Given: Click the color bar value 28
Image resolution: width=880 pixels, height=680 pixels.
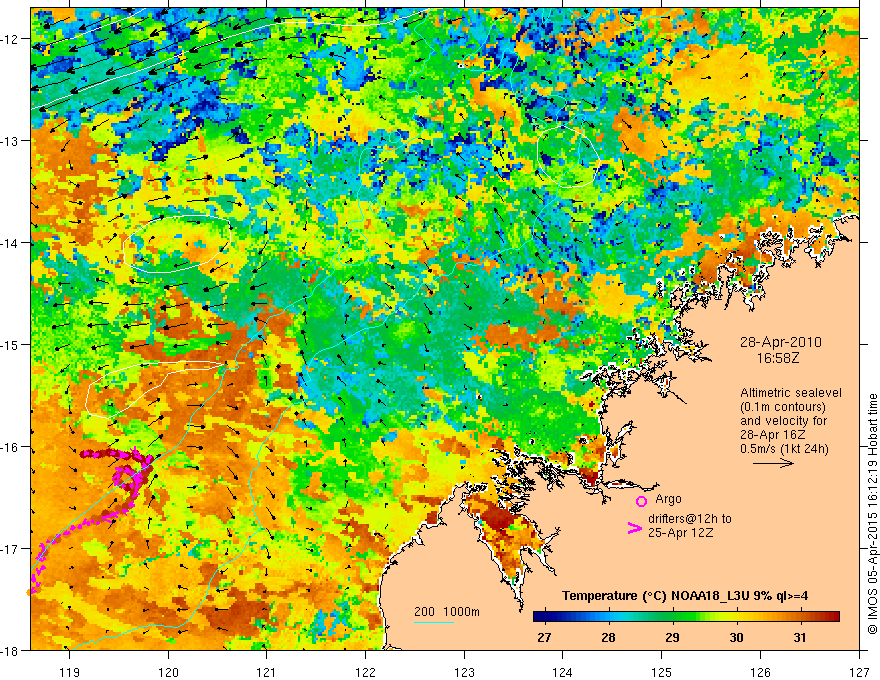Looking at the screenshot, I should pyautogui.click(x=608, y=637).
